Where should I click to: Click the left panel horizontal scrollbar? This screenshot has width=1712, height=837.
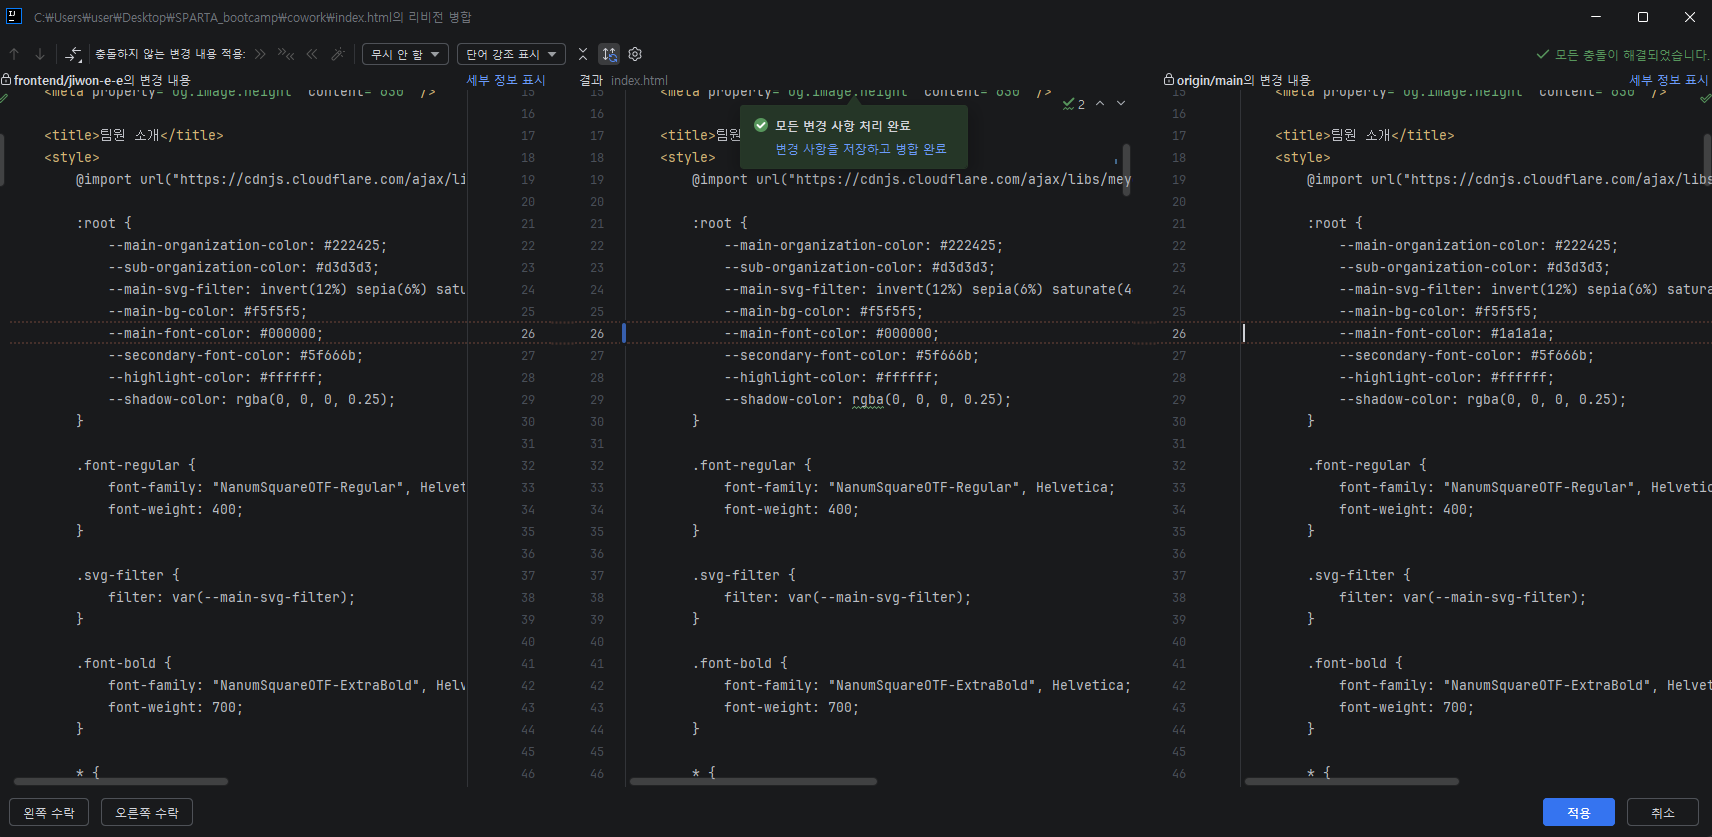[x=121, y=781]
